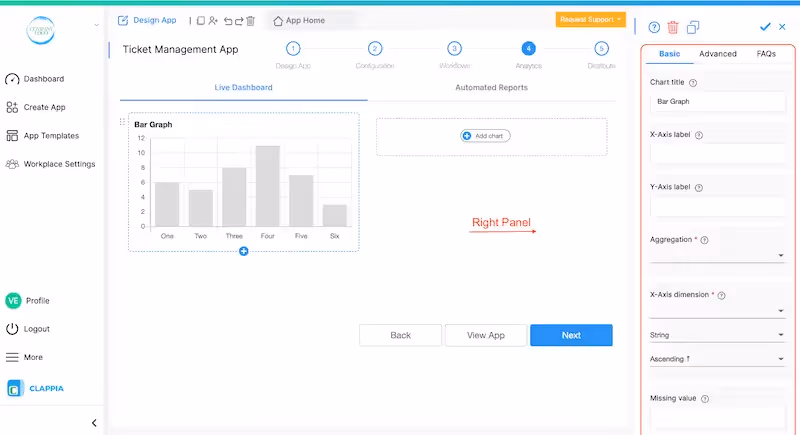The image size is (800, 435).
Task: Click the Back button
Action: click(401, 335)
